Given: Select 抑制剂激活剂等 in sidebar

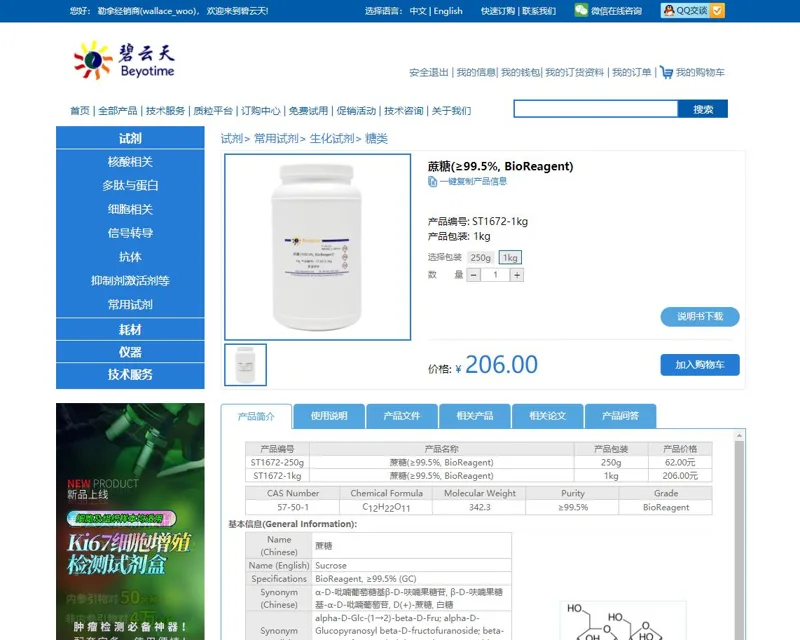Looking at the screenshot, I should tap(130, 281).
